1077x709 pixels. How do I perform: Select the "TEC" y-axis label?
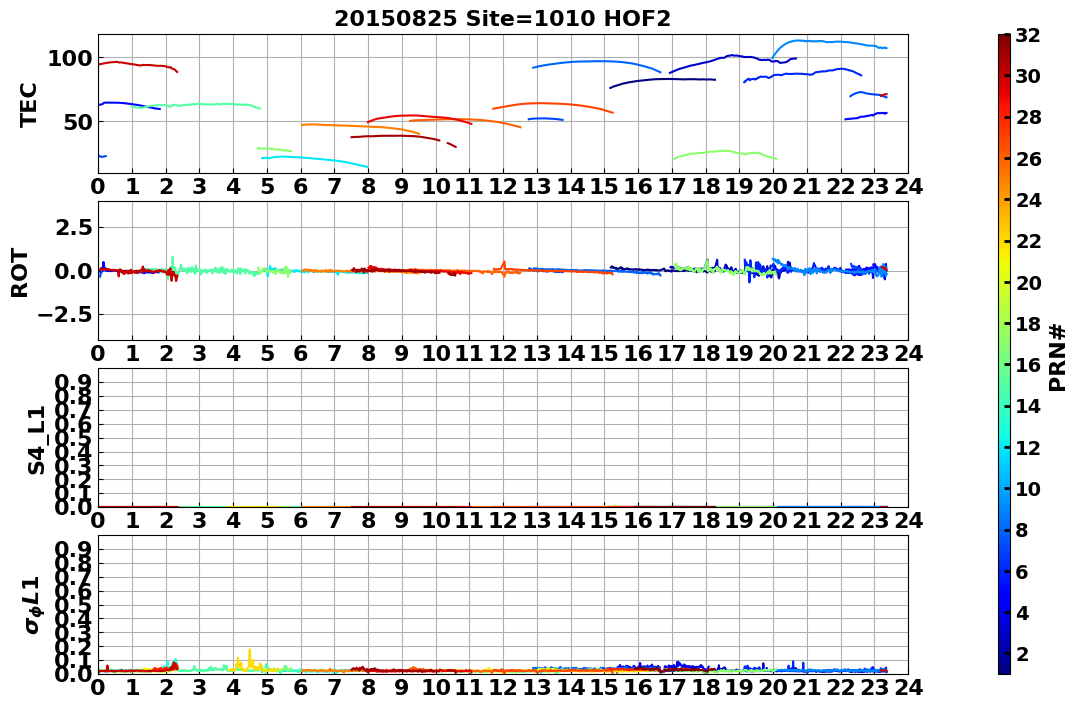tap(28, 104)
